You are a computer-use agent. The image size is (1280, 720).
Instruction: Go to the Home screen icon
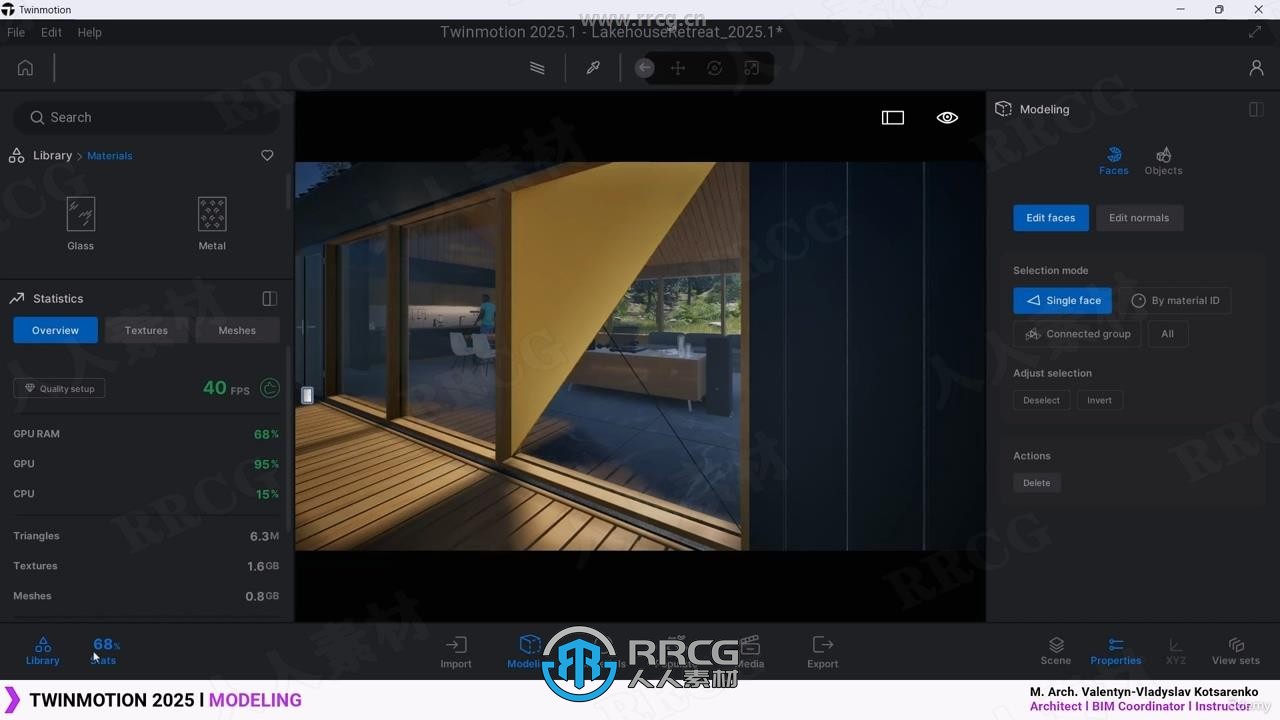[25, 68]
